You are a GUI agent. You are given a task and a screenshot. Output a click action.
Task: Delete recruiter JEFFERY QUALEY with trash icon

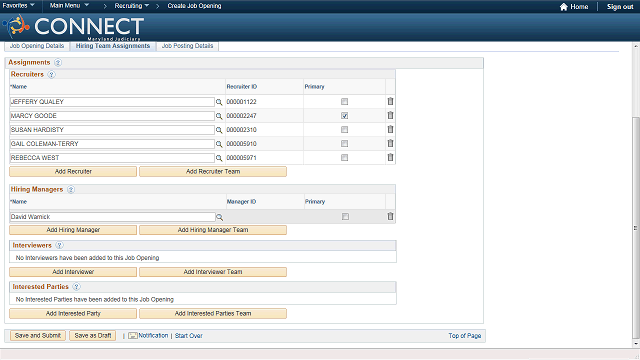click(x=390, y=101)
